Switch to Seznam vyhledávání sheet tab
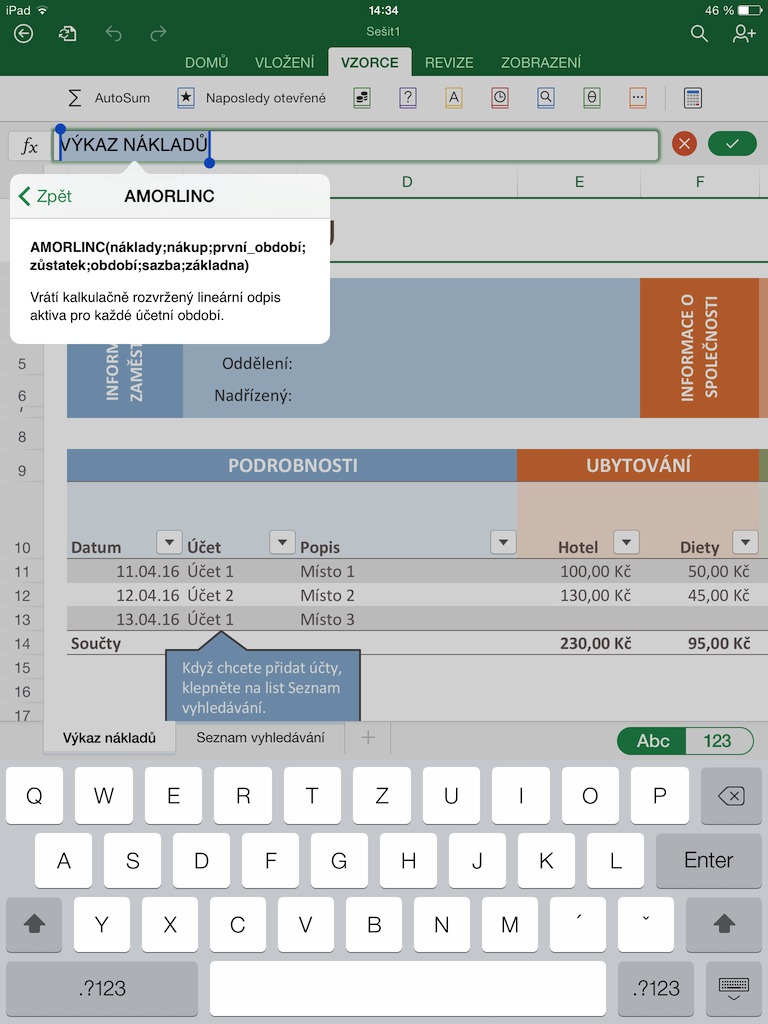The width and height of the screenshot is (768, 1024). 260,738
